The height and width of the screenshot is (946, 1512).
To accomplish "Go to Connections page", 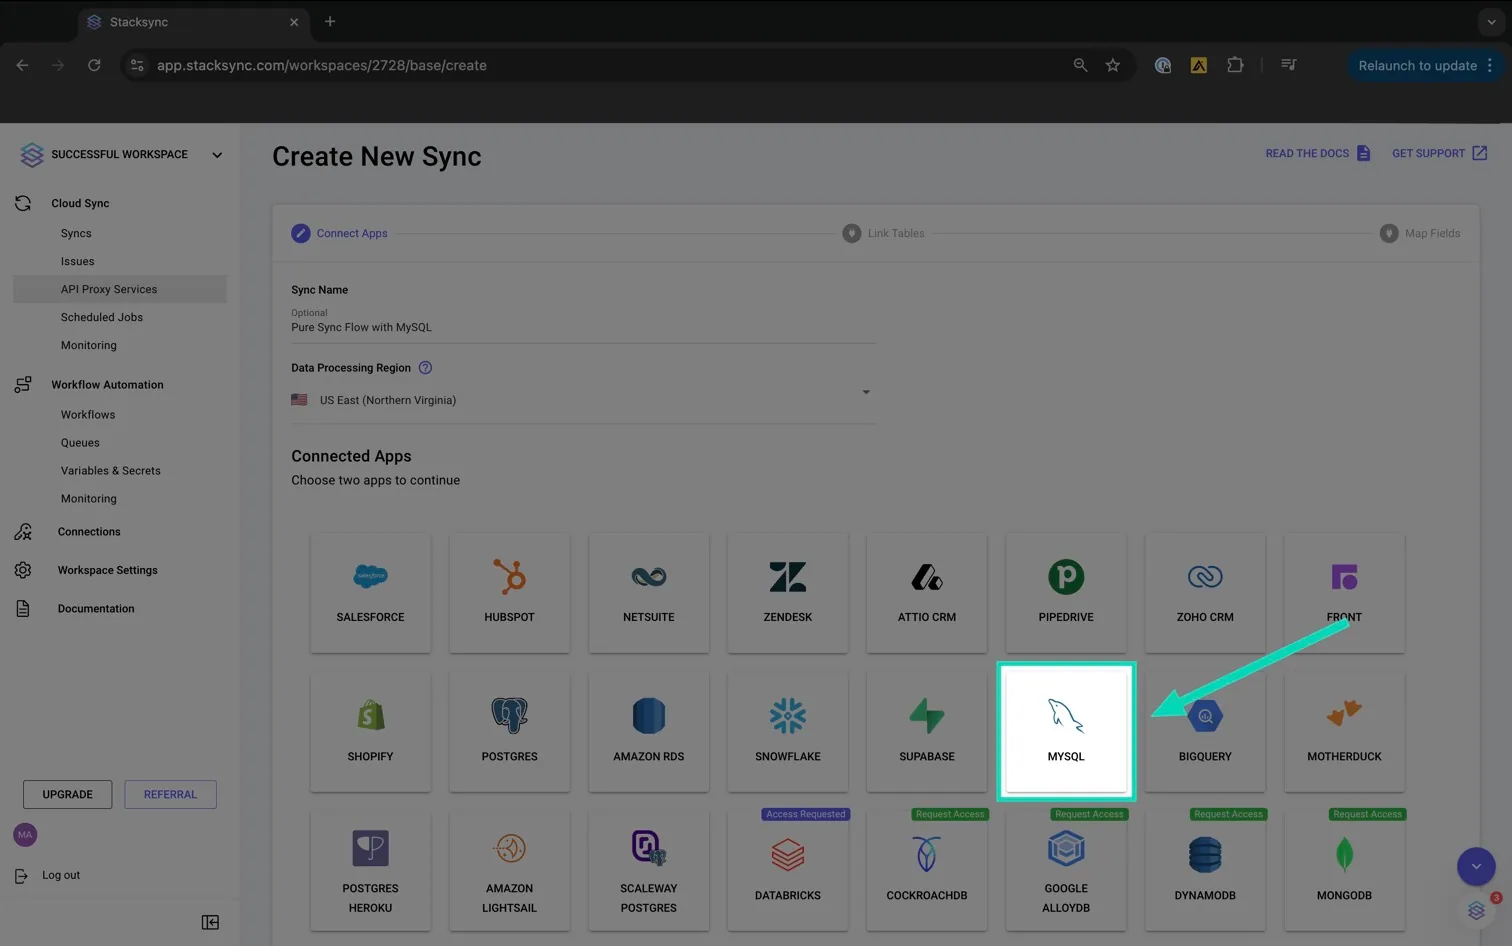I will click(89, 532).
